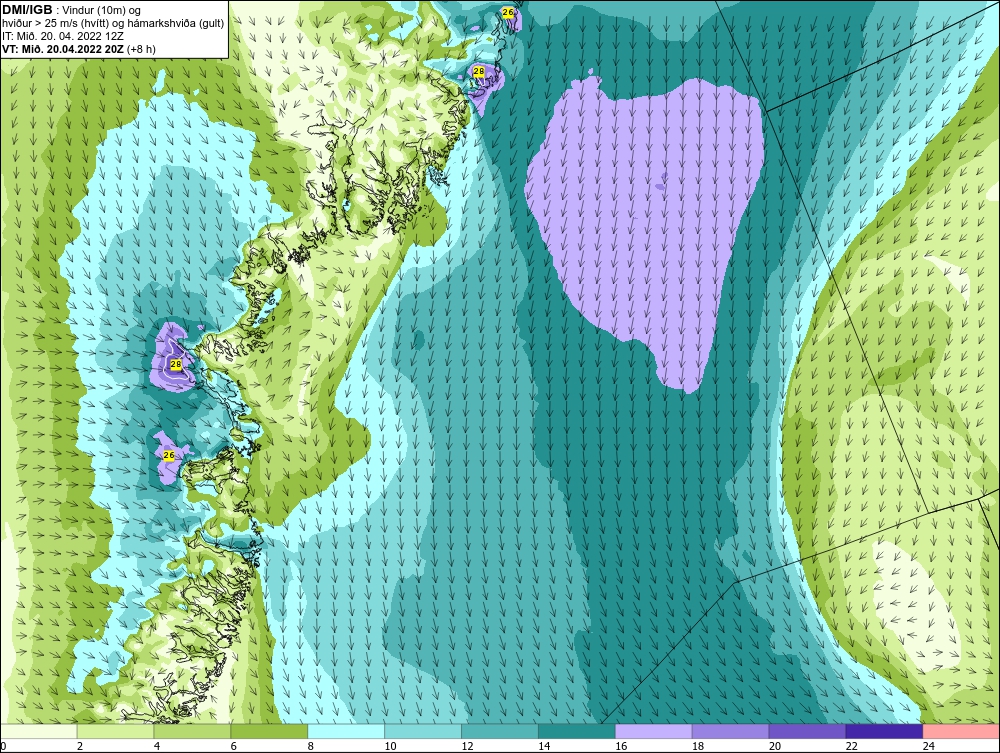Click the legend scale number 22
Image resolution: width=1000 pixels, height=753 pixels.
tap(851, 746)
